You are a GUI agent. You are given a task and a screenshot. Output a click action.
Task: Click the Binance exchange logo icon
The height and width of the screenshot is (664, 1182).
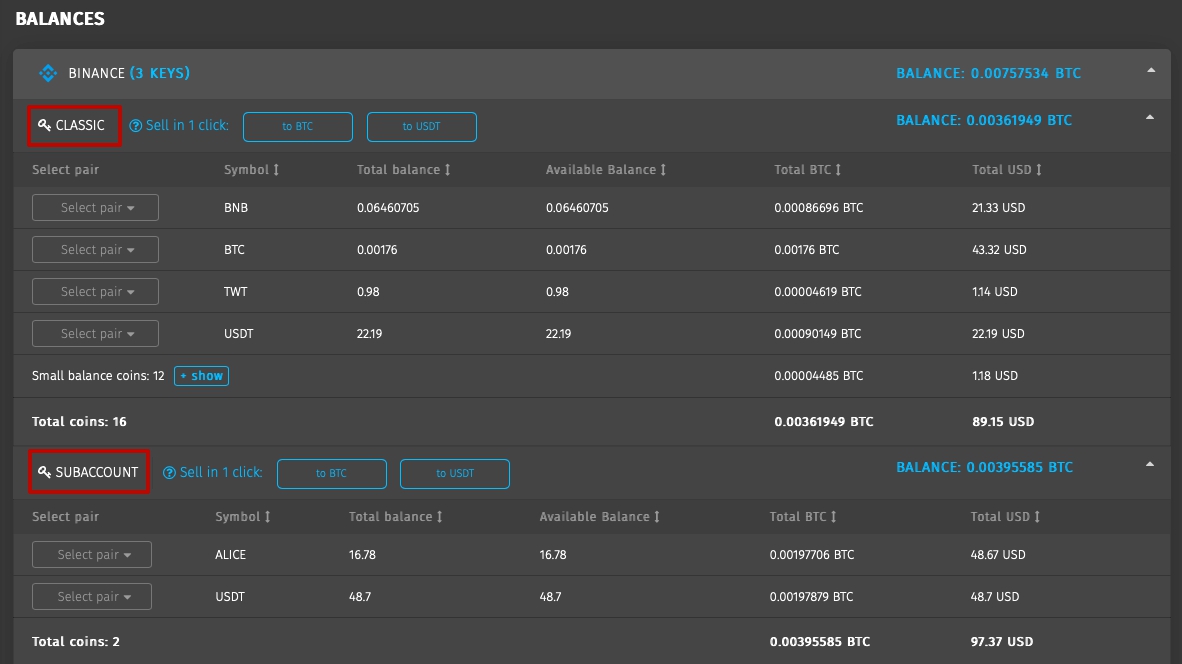pos(48,73)
